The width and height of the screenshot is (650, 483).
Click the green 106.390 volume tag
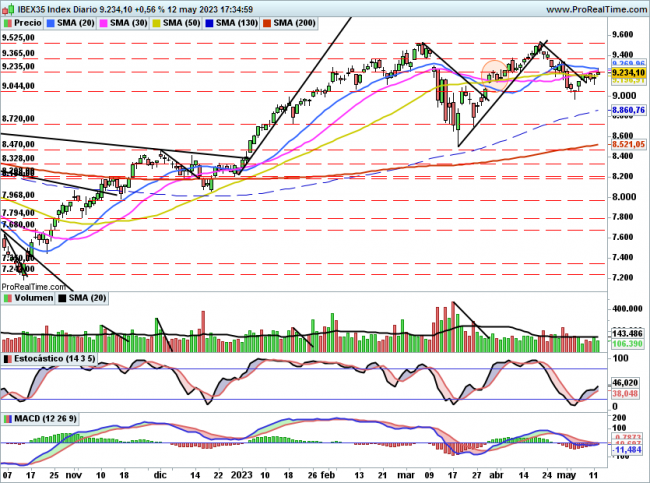tap(628, 344)
